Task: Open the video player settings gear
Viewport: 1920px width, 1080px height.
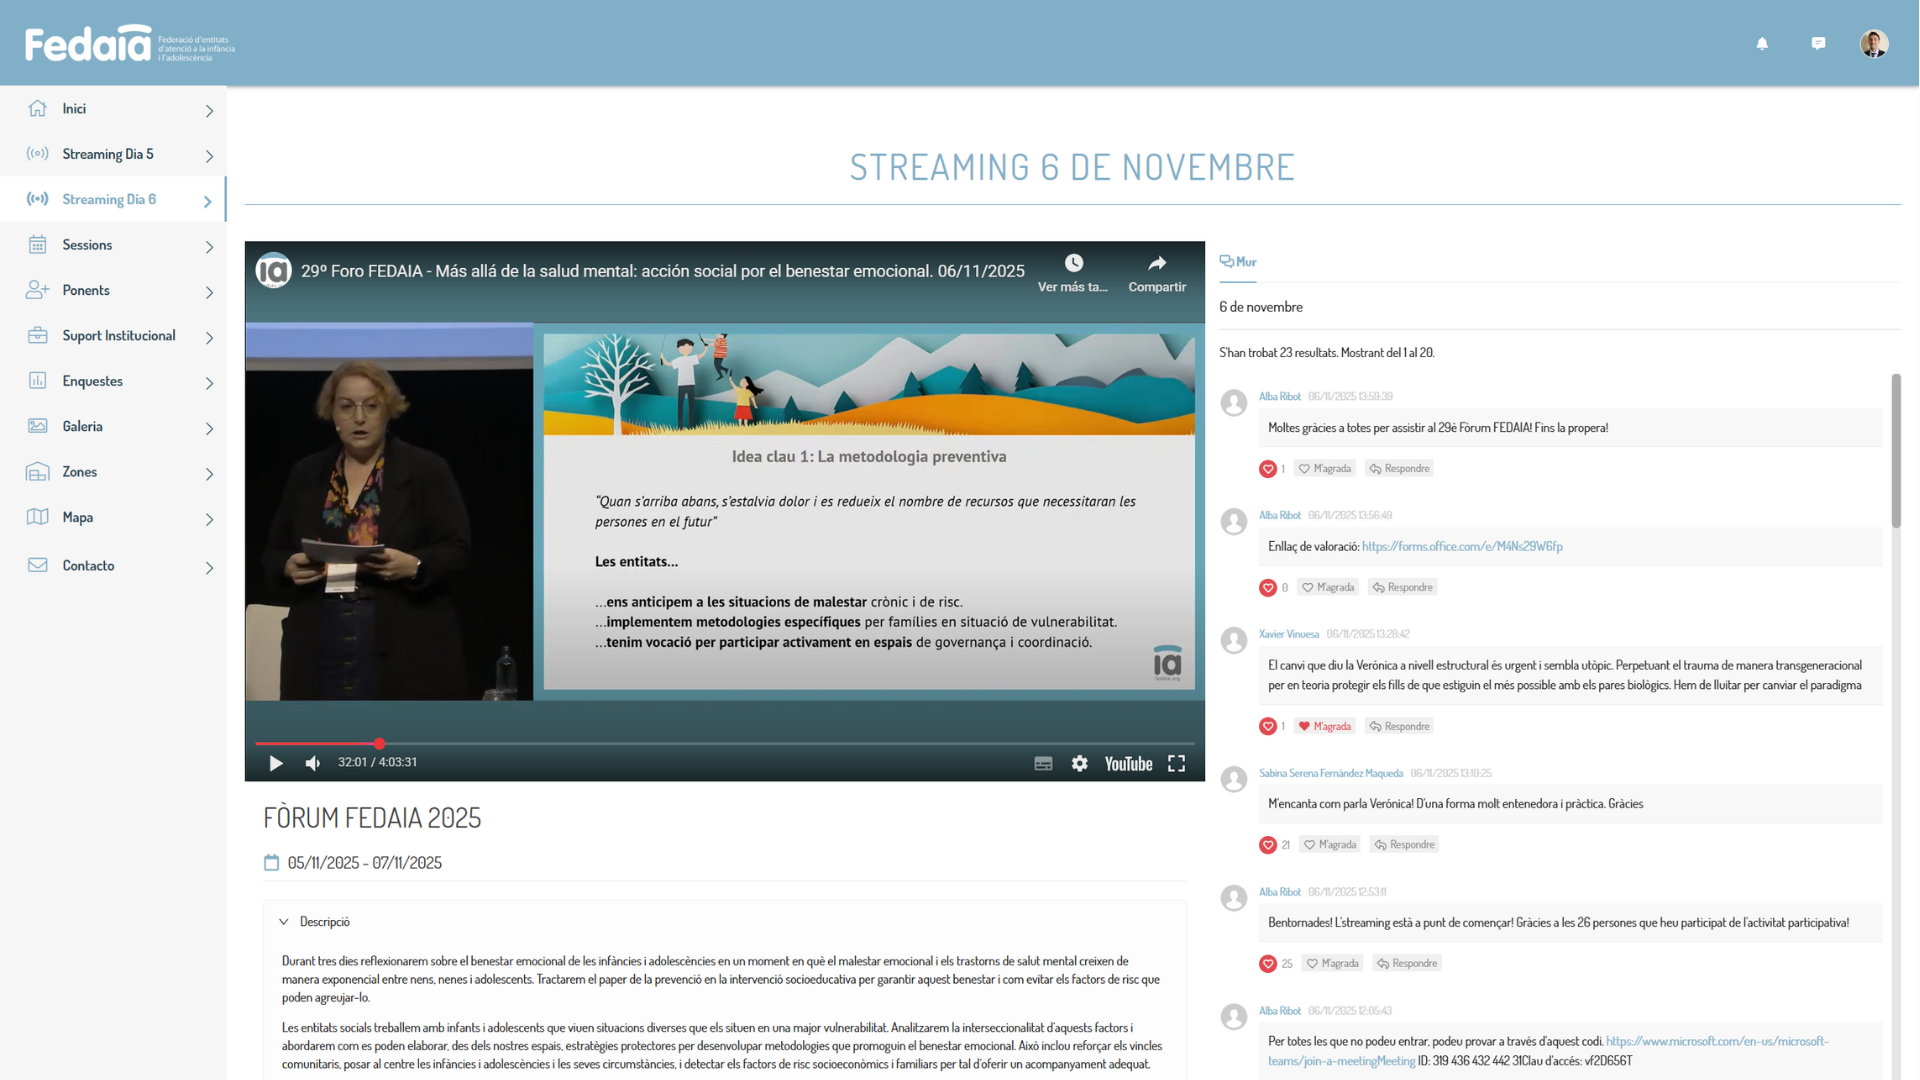Action: coord(1080,763)
